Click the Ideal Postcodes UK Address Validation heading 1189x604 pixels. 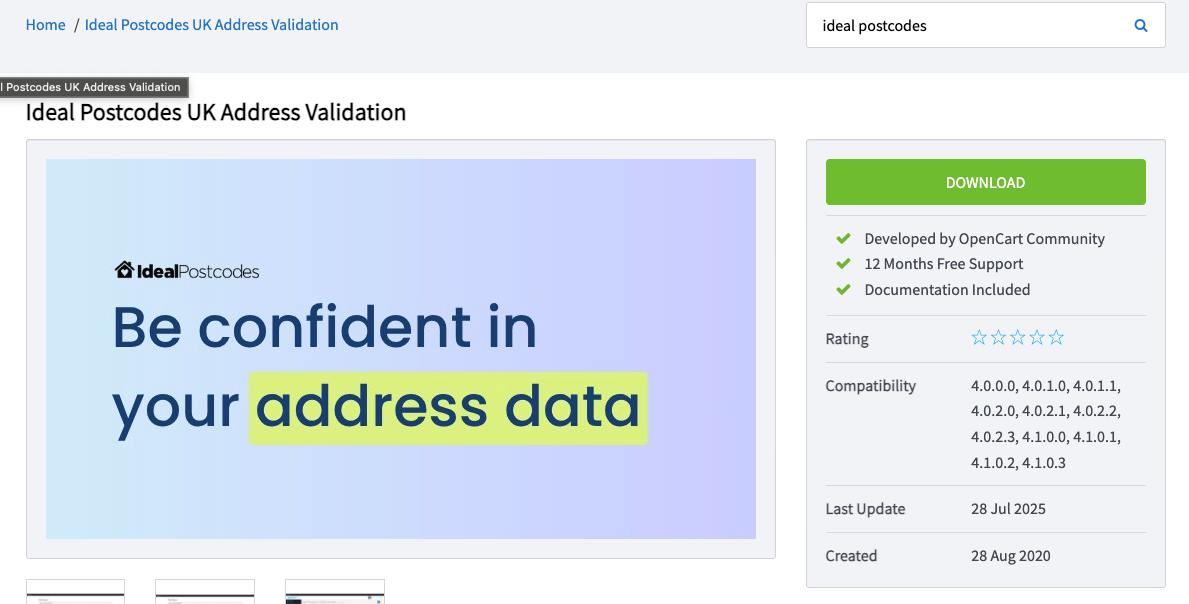point(216,112)
